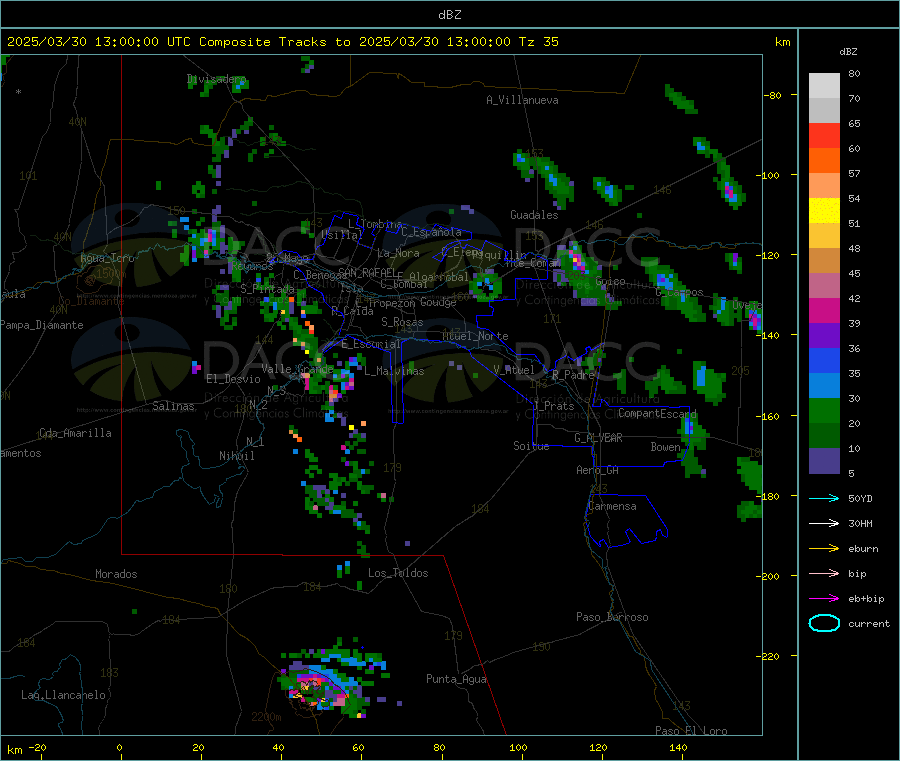This screenshot has height=761, width=900.
Task: Click the C_Española location label
Action: click(431, 232)
